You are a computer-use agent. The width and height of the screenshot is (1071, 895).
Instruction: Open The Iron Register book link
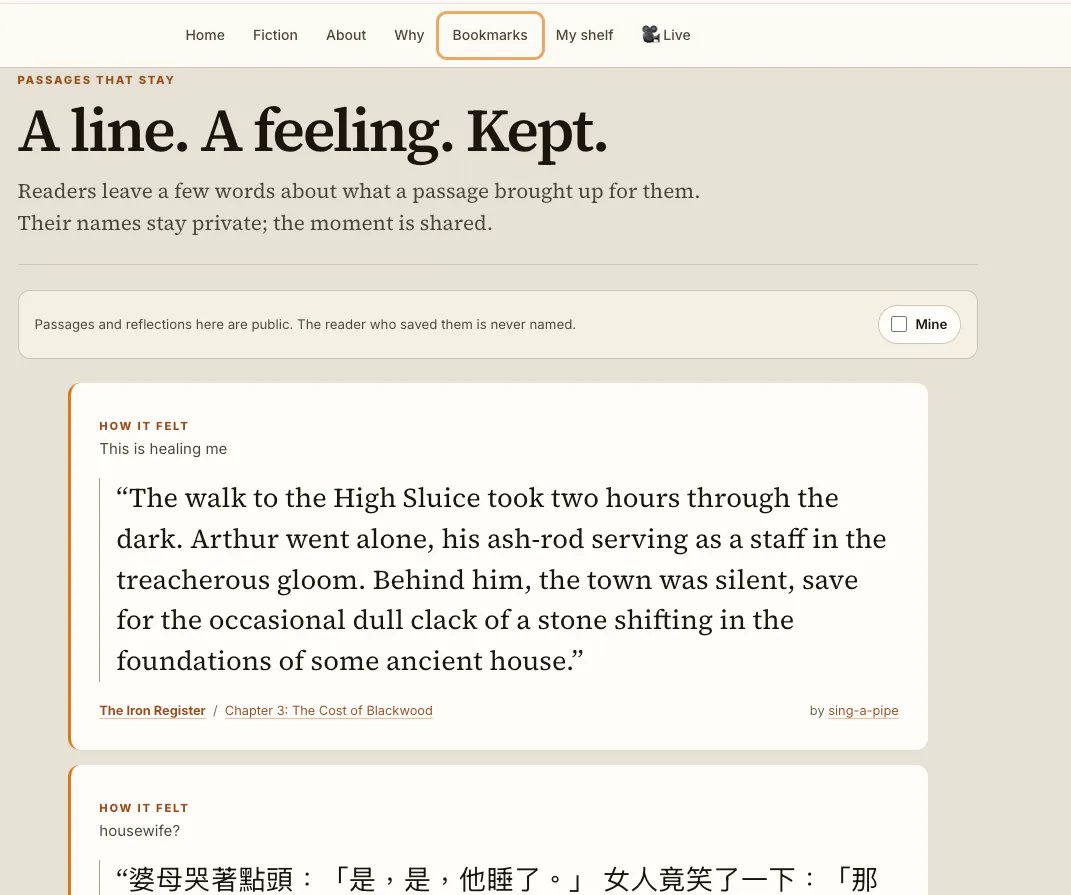152,711
